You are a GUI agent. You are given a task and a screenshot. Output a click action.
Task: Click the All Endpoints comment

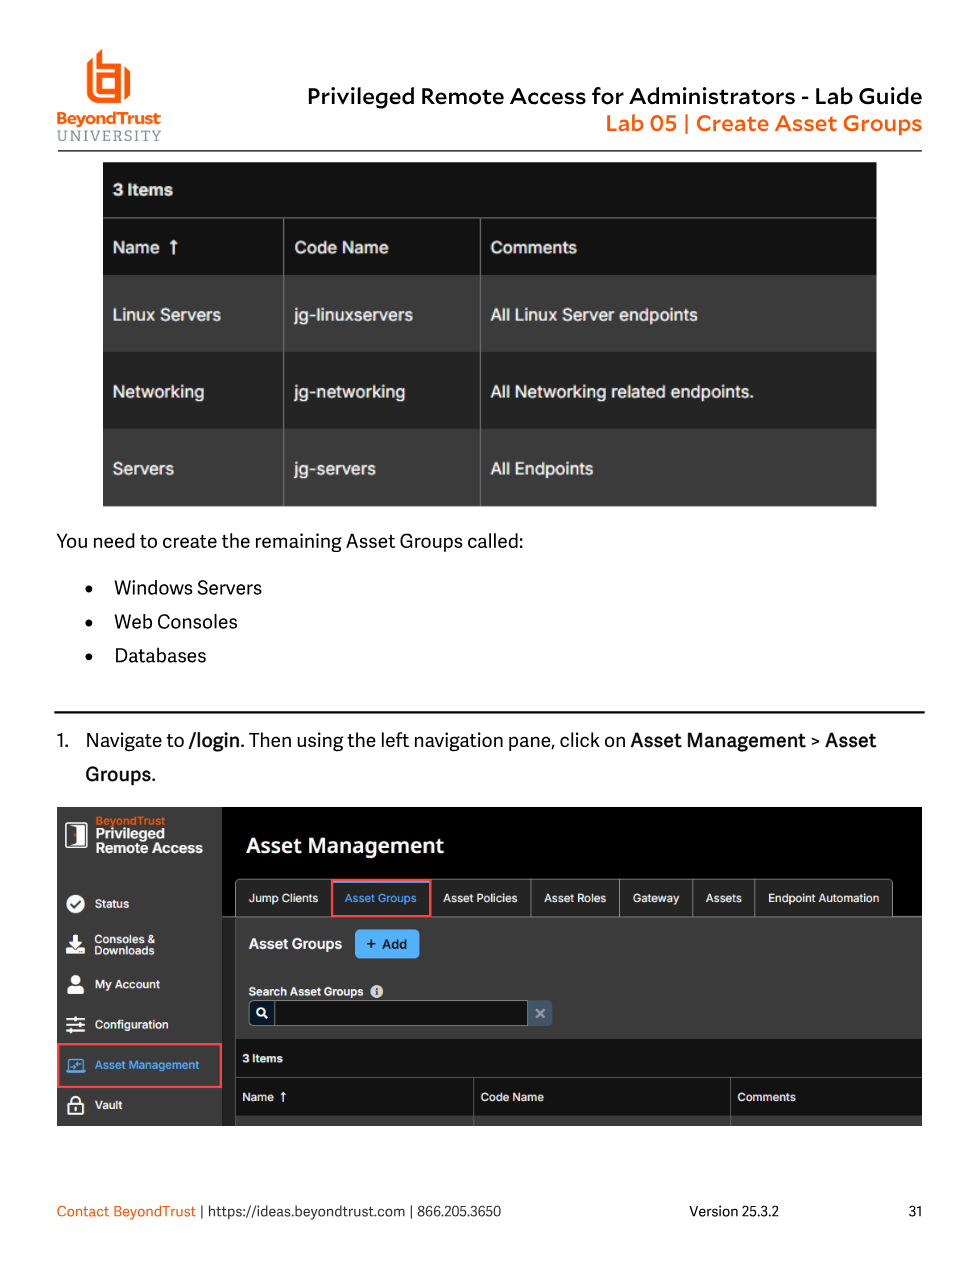pyautogui.click(x=541, y=469)
